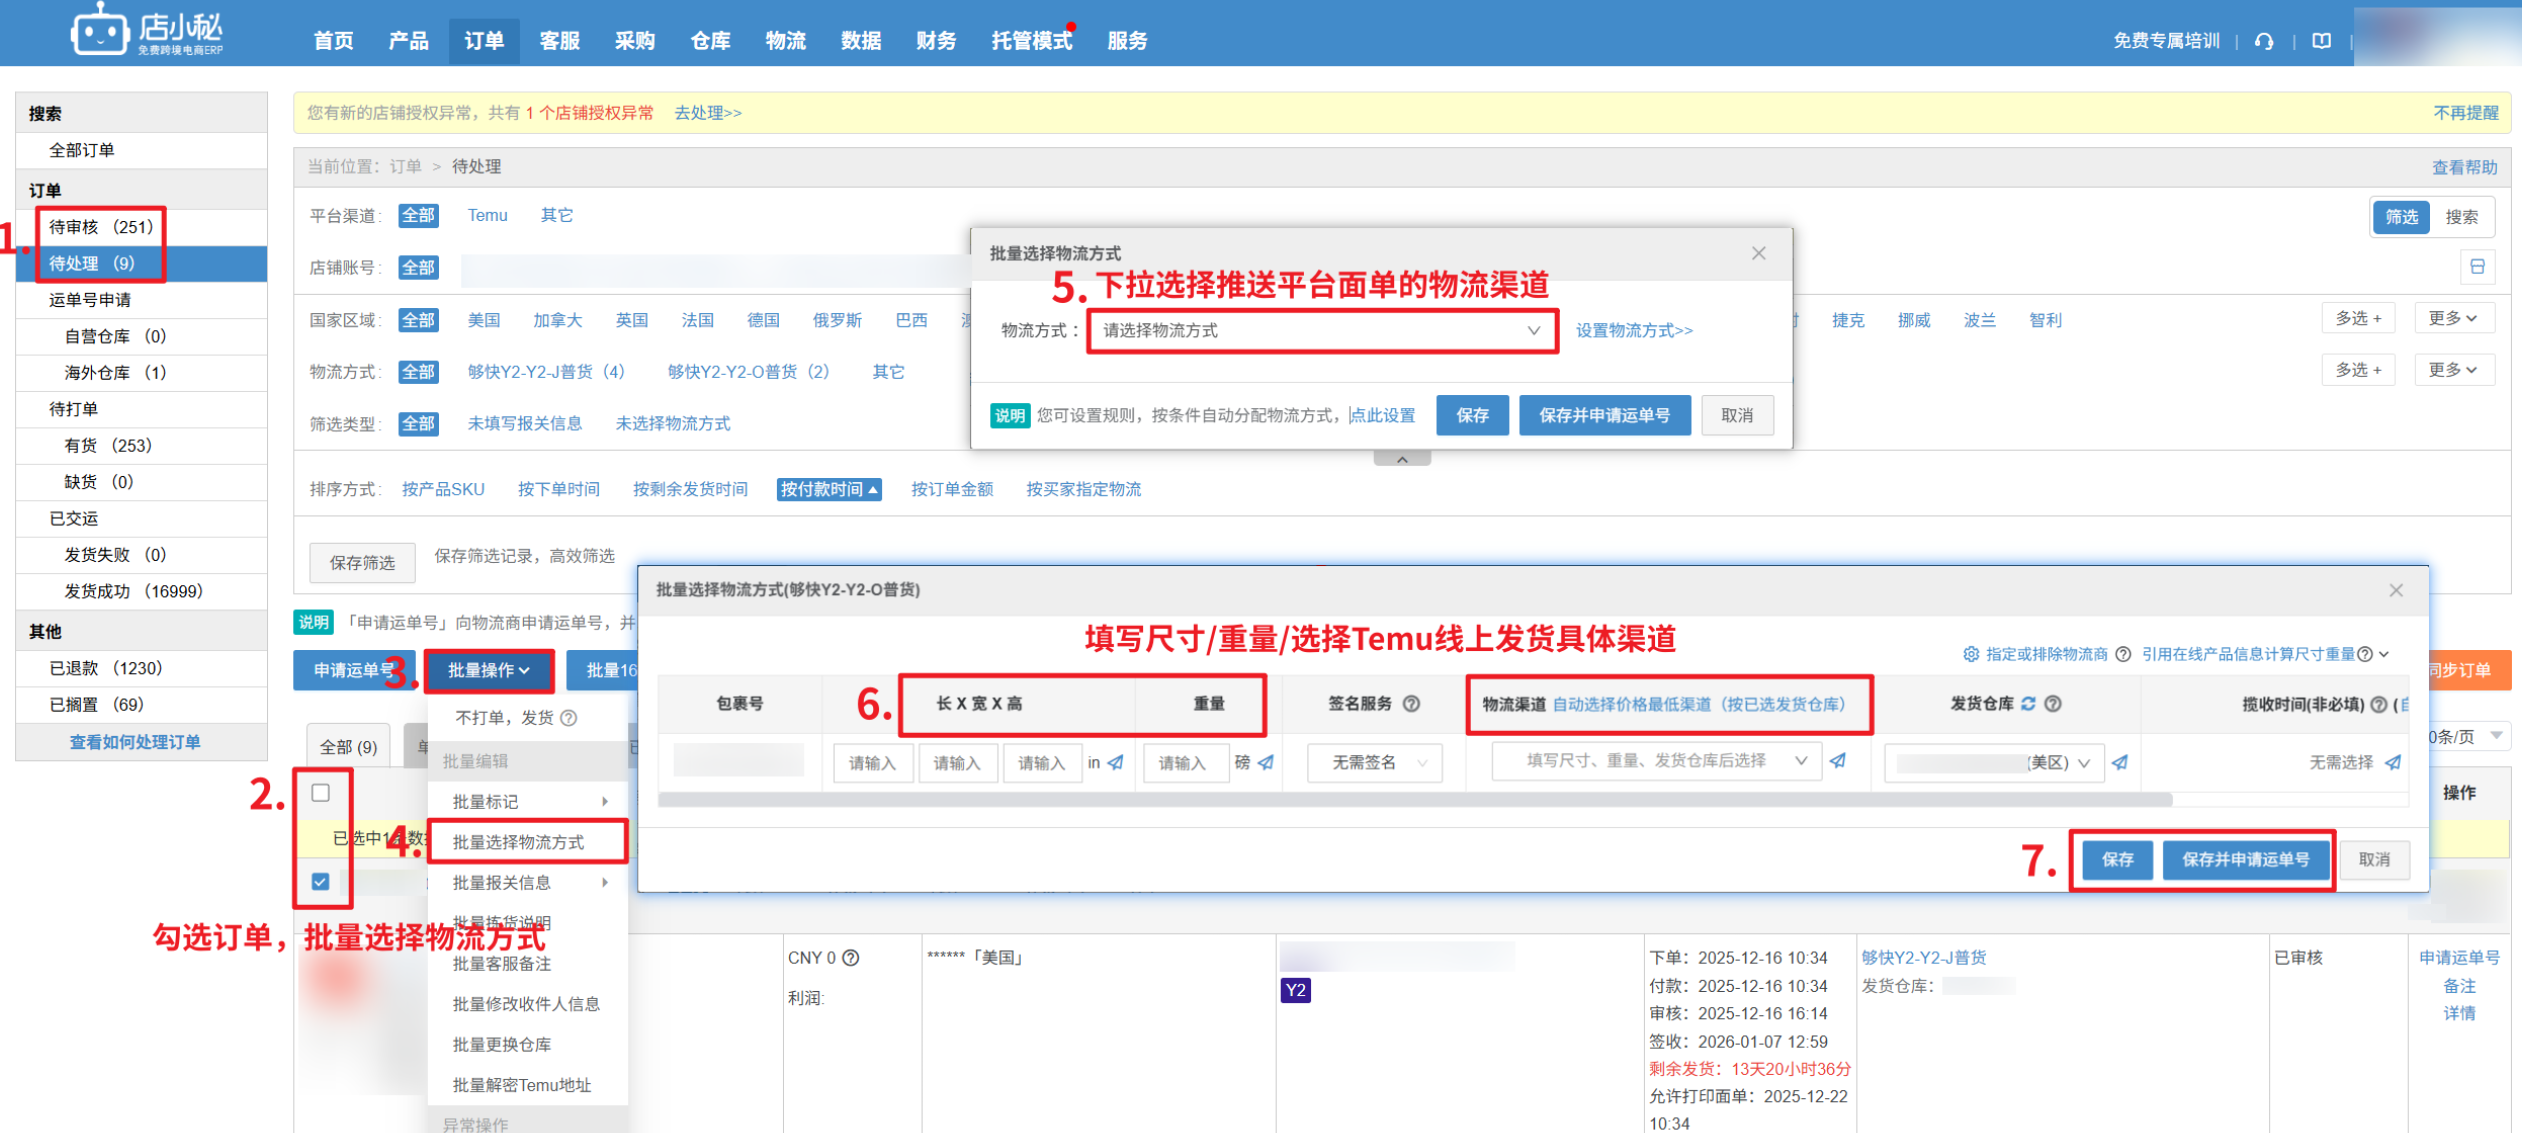Select 批量选择物流方式 menu entry
Screen dimensions: 2522x1133
(519, 842)
